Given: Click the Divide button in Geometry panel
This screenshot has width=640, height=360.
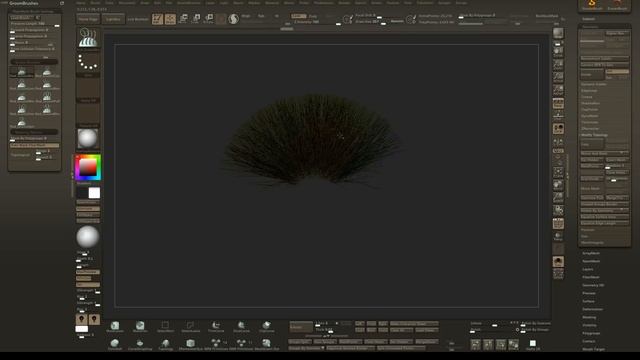Looking at the screenshot, I should (592, 75).
